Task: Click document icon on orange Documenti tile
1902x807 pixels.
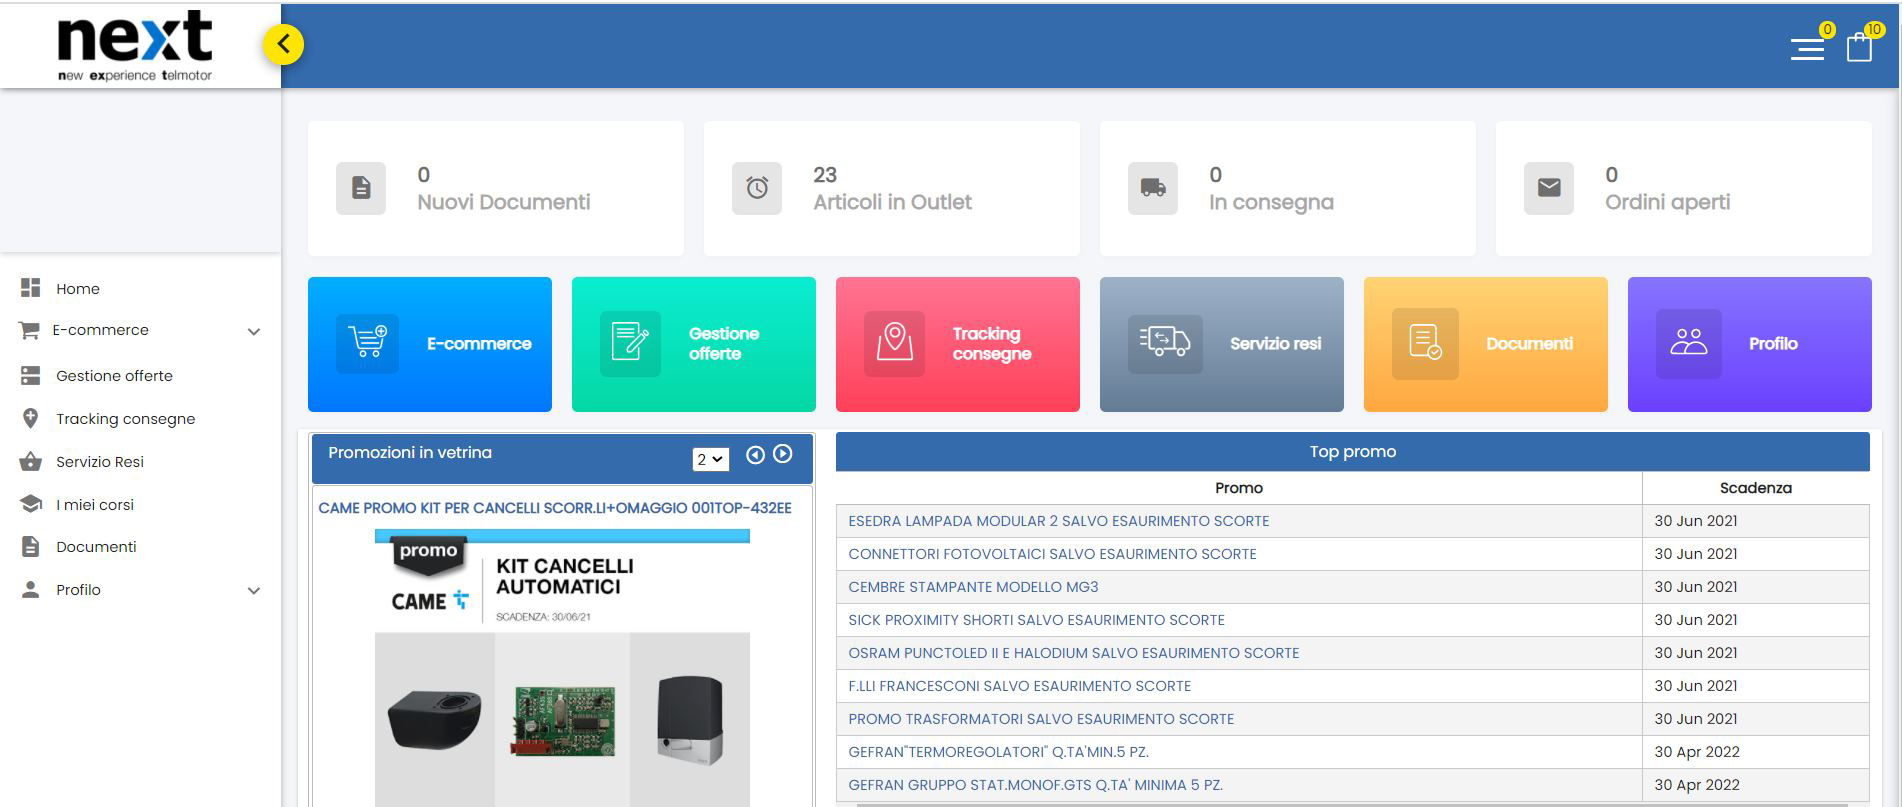Action: (1425, 343)
